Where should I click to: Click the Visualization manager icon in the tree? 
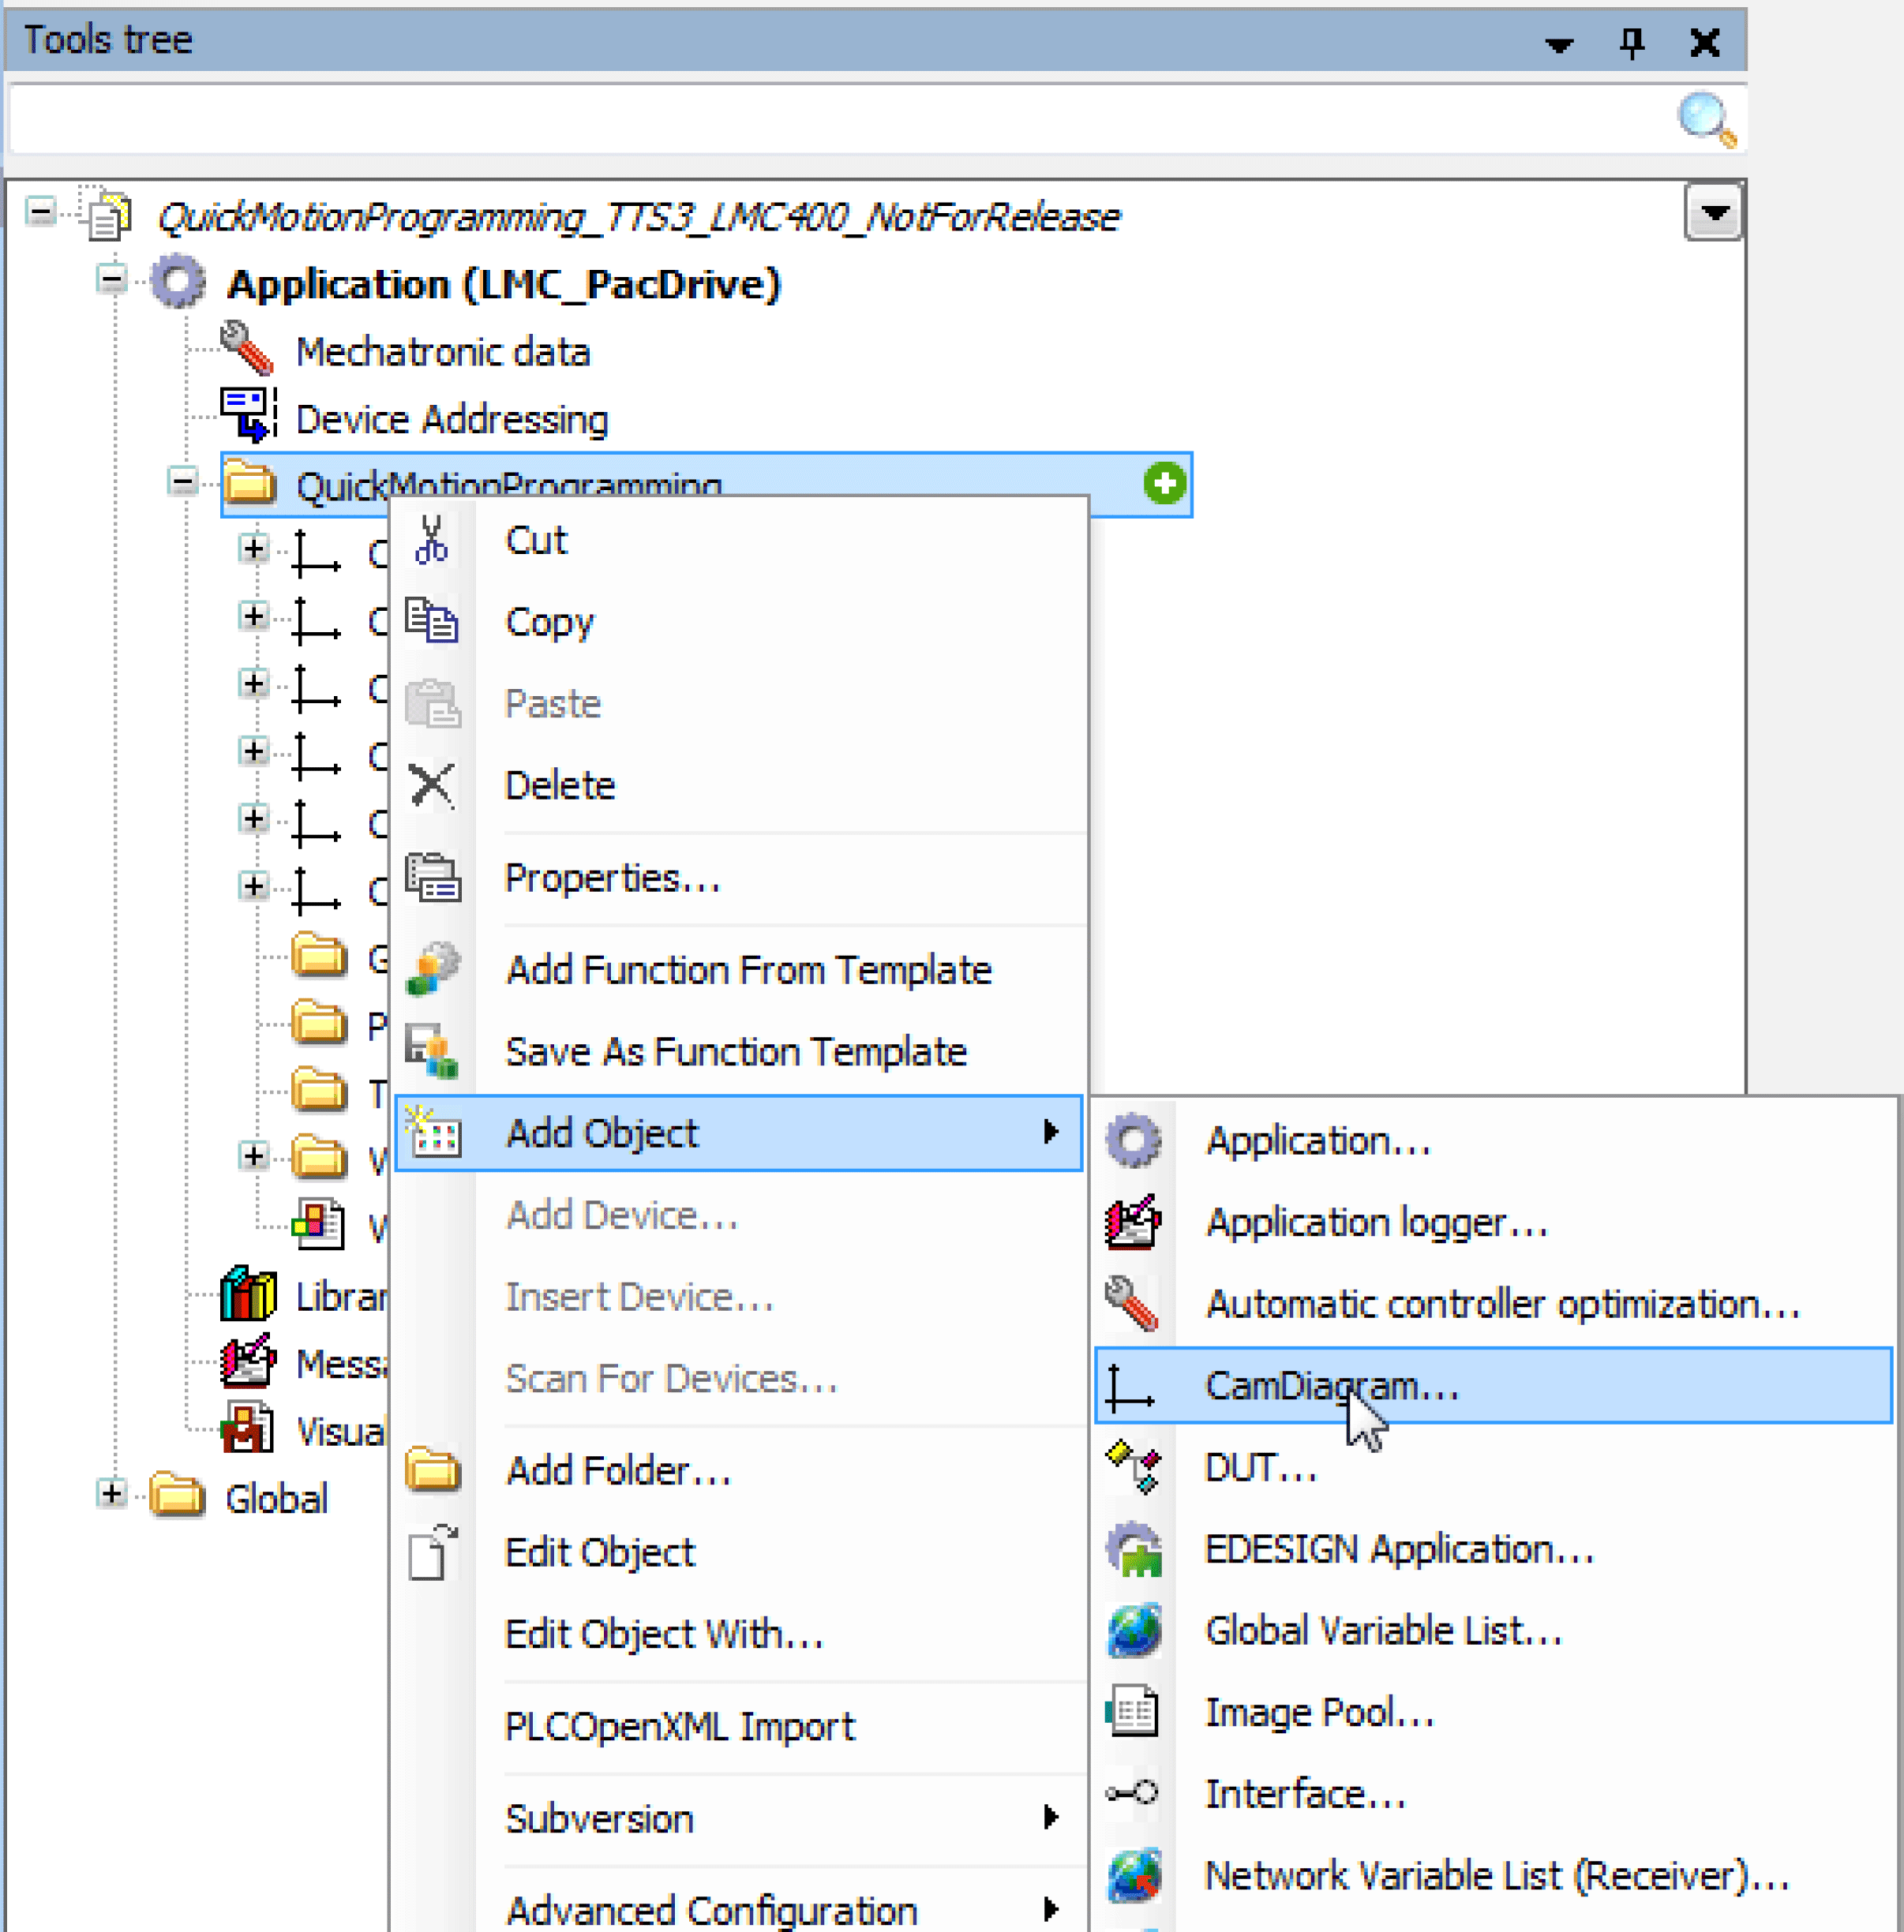point(247,1428)
